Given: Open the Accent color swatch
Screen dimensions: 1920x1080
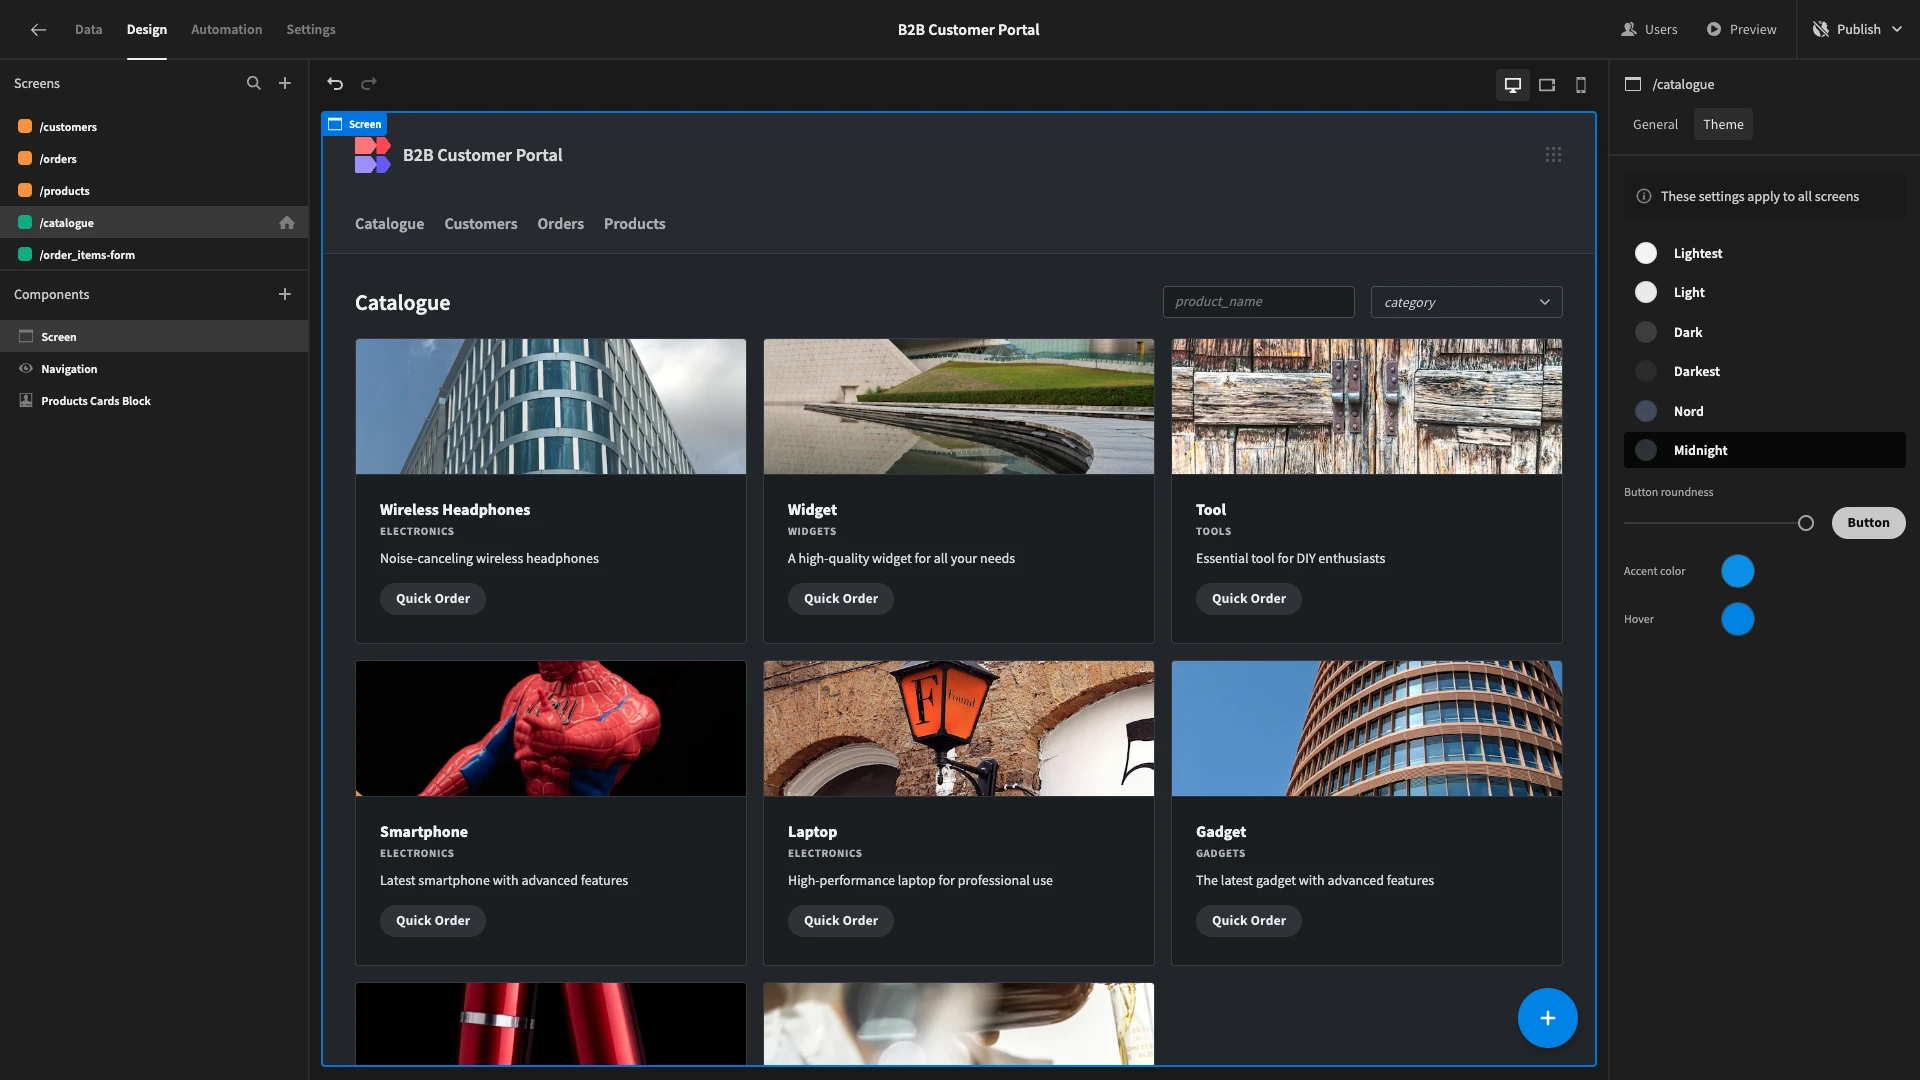Looking at the screenshot, I should coord(1737,571).
